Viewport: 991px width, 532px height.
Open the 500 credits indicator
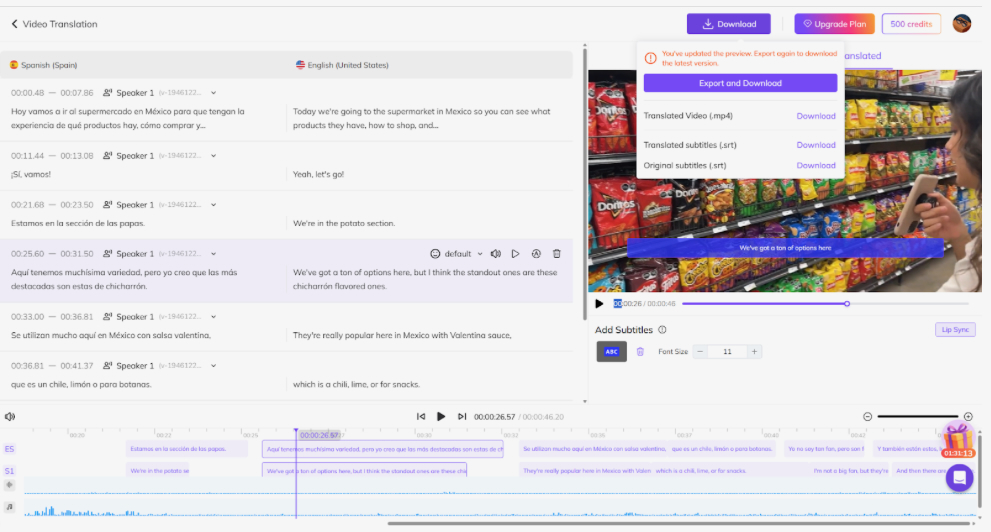(911, 24)
